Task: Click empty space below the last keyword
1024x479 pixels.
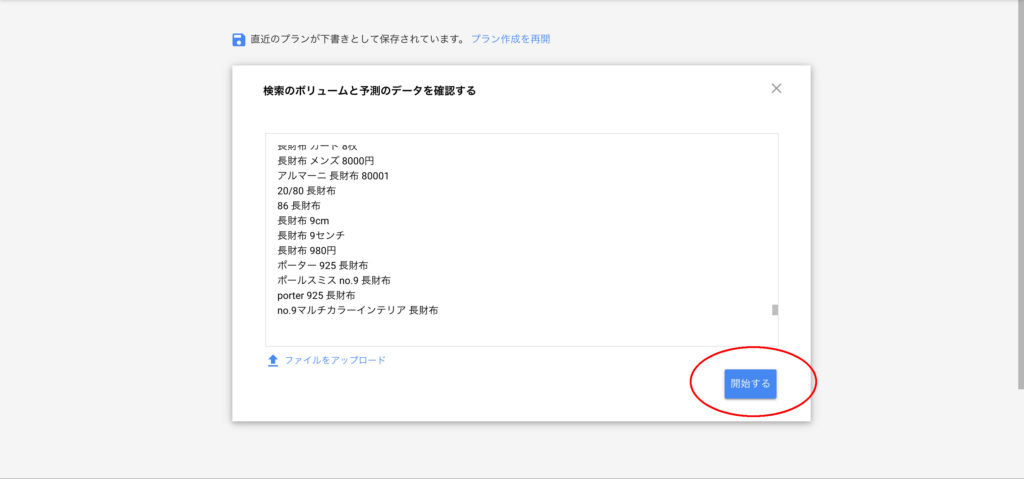Action: coord(500,332)
